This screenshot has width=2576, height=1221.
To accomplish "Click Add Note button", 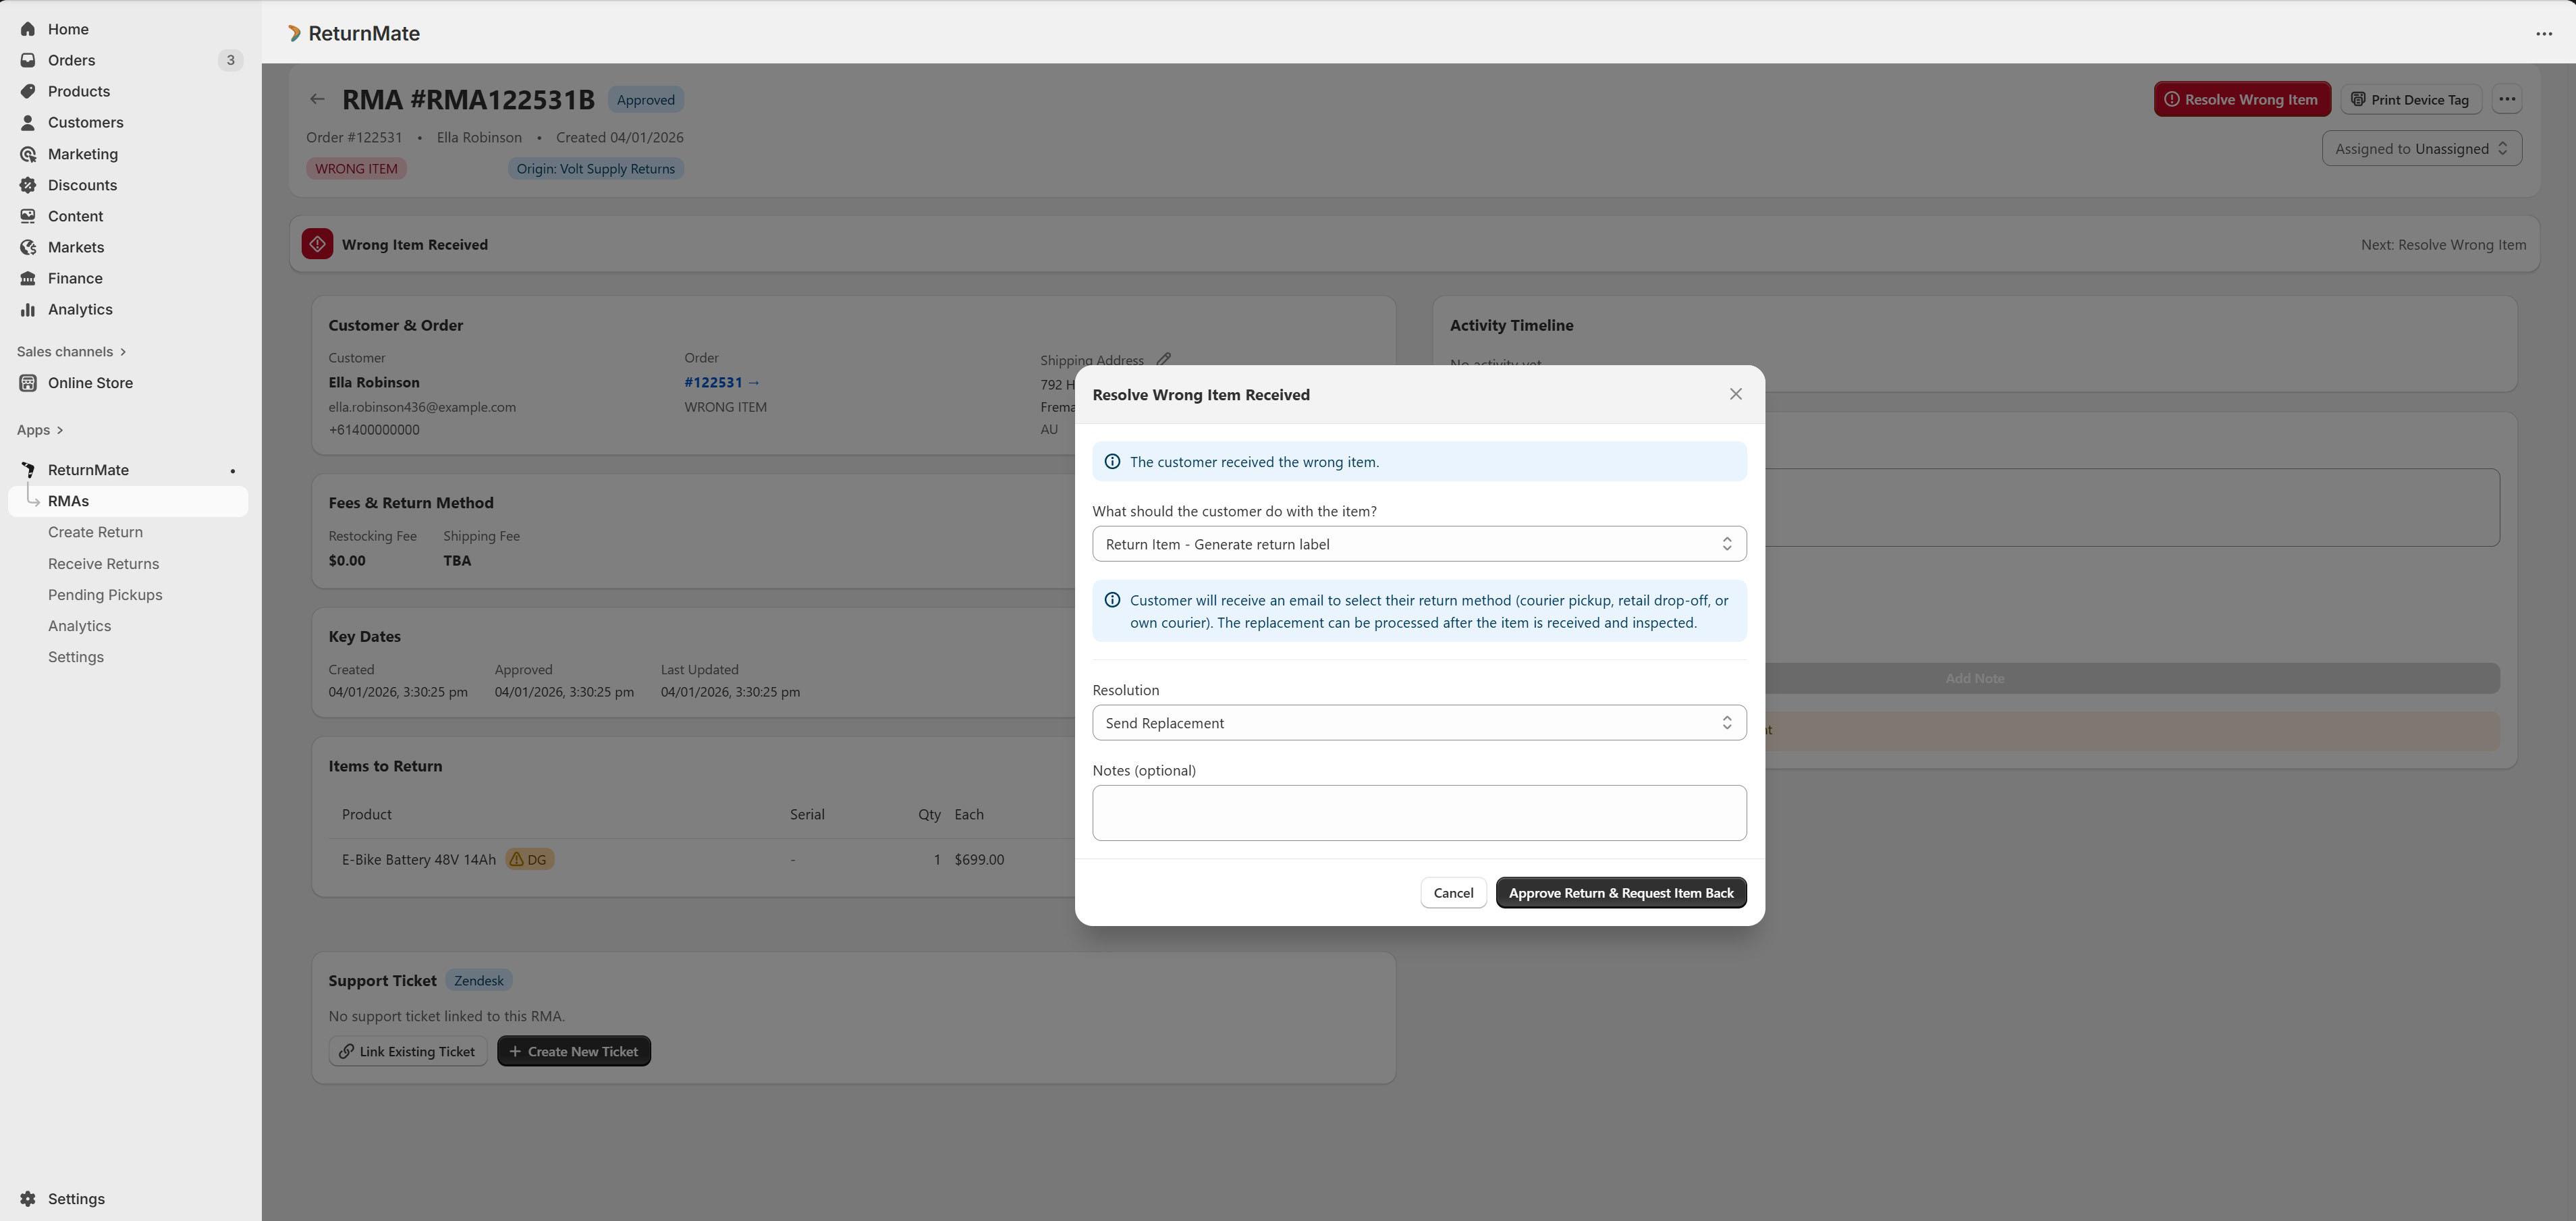I will [x=1974, y=678].
